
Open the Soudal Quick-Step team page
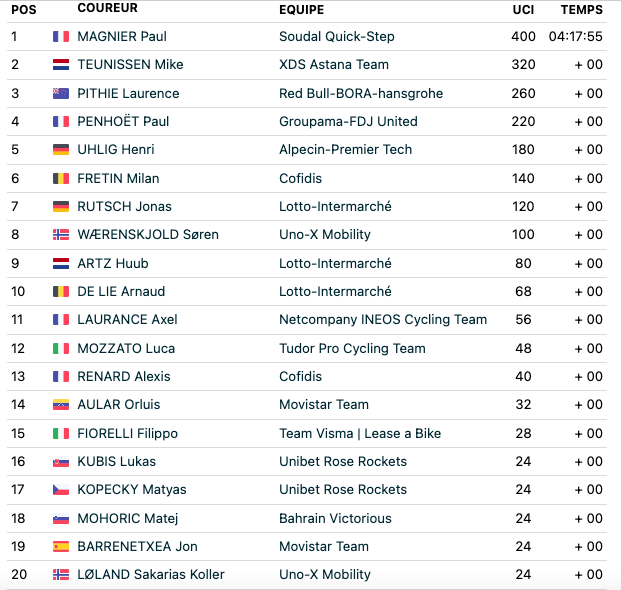tap(337, 36)
